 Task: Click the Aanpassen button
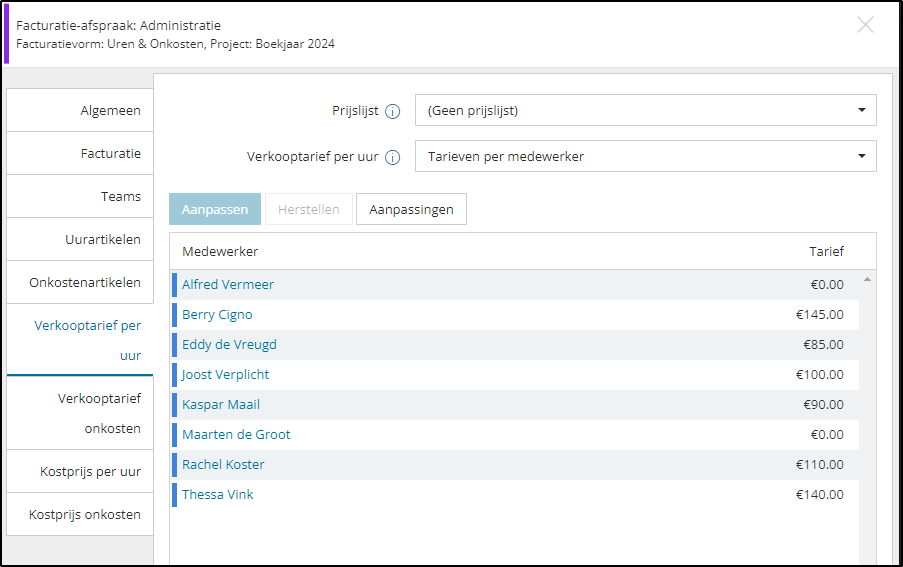215,209
